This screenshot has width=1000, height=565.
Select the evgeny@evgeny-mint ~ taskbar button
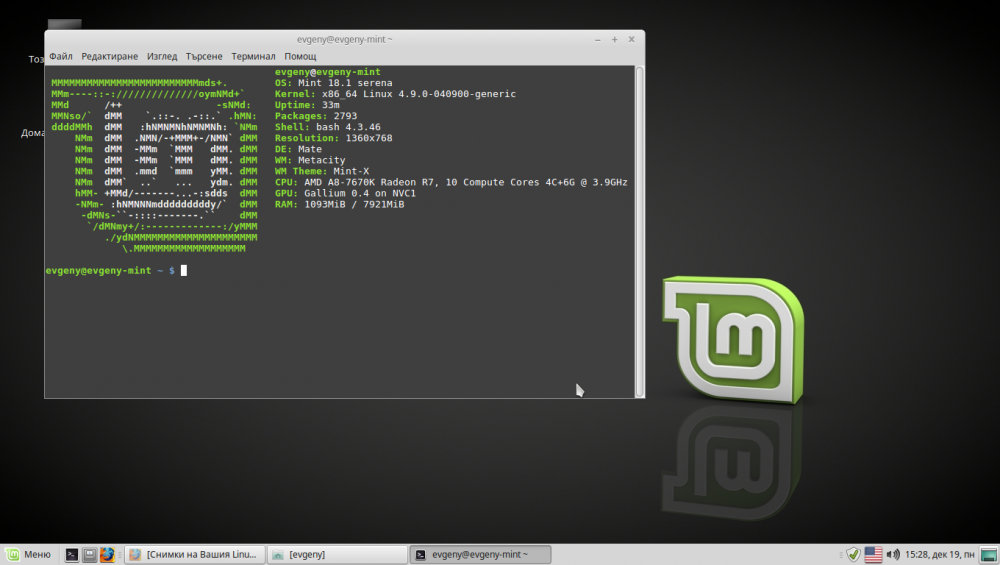480,555
